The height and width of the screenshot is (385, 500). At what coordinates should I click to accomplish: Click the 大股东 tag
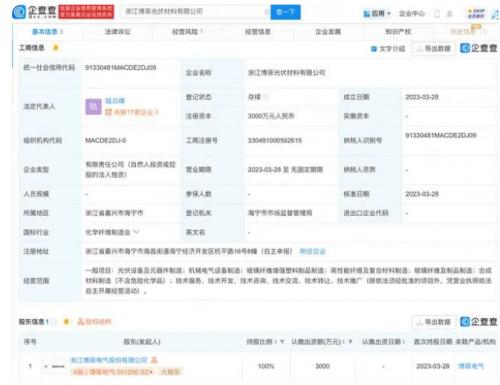click(x=170, y=372)
